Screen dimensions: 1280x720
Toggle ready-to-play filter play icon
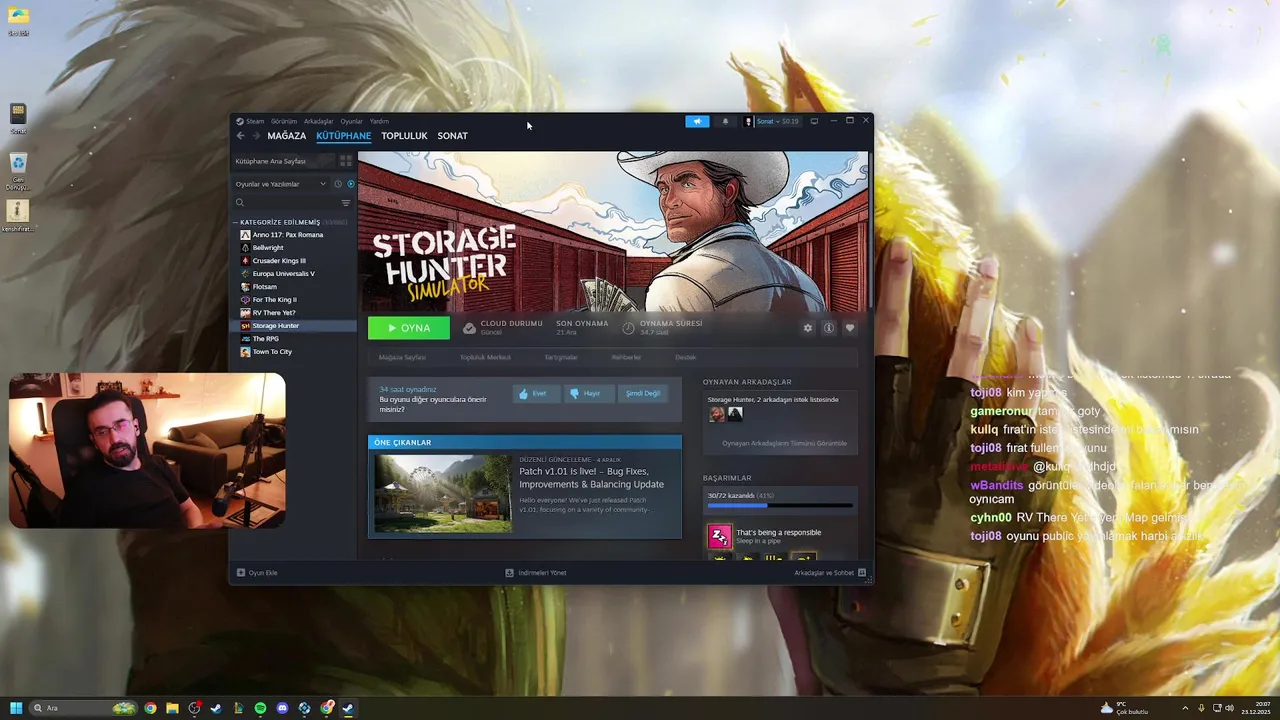350,184
